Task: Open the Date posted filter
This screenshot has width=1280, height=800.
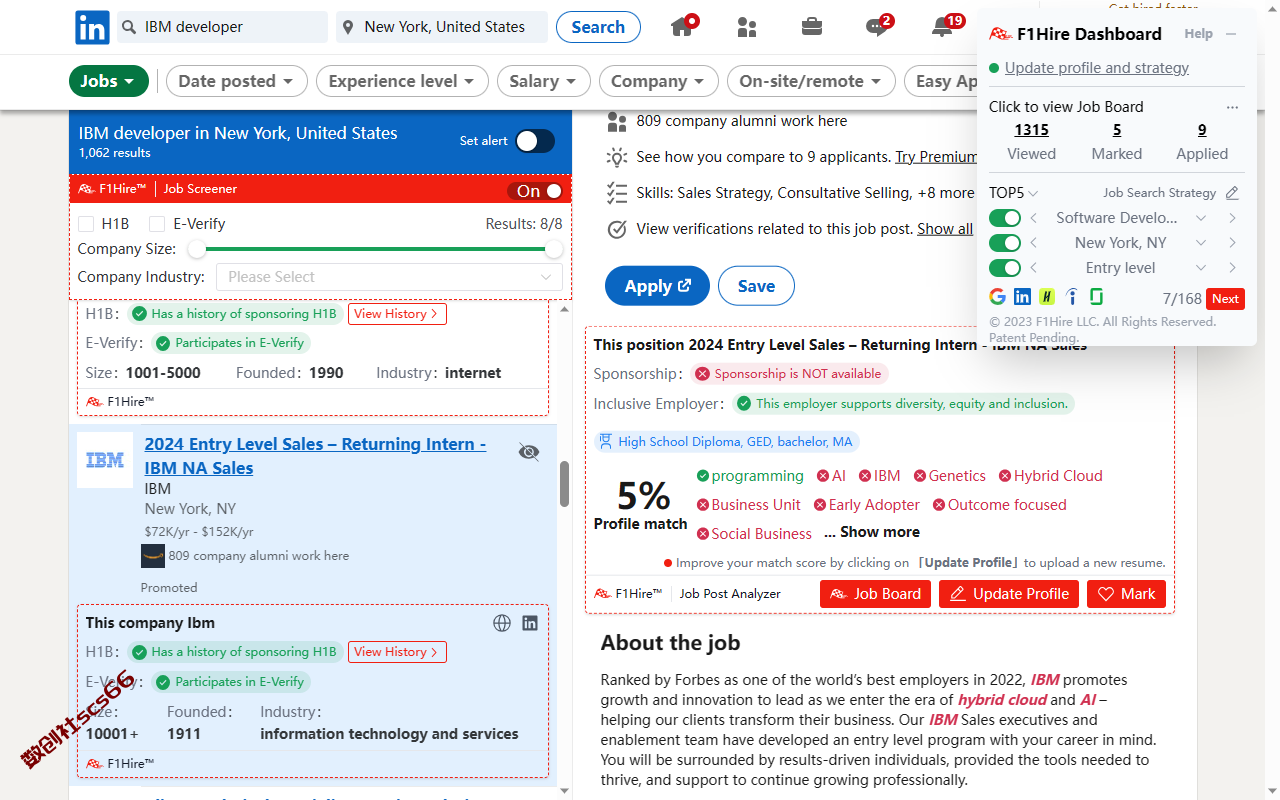Action: (x=236, y=81)
